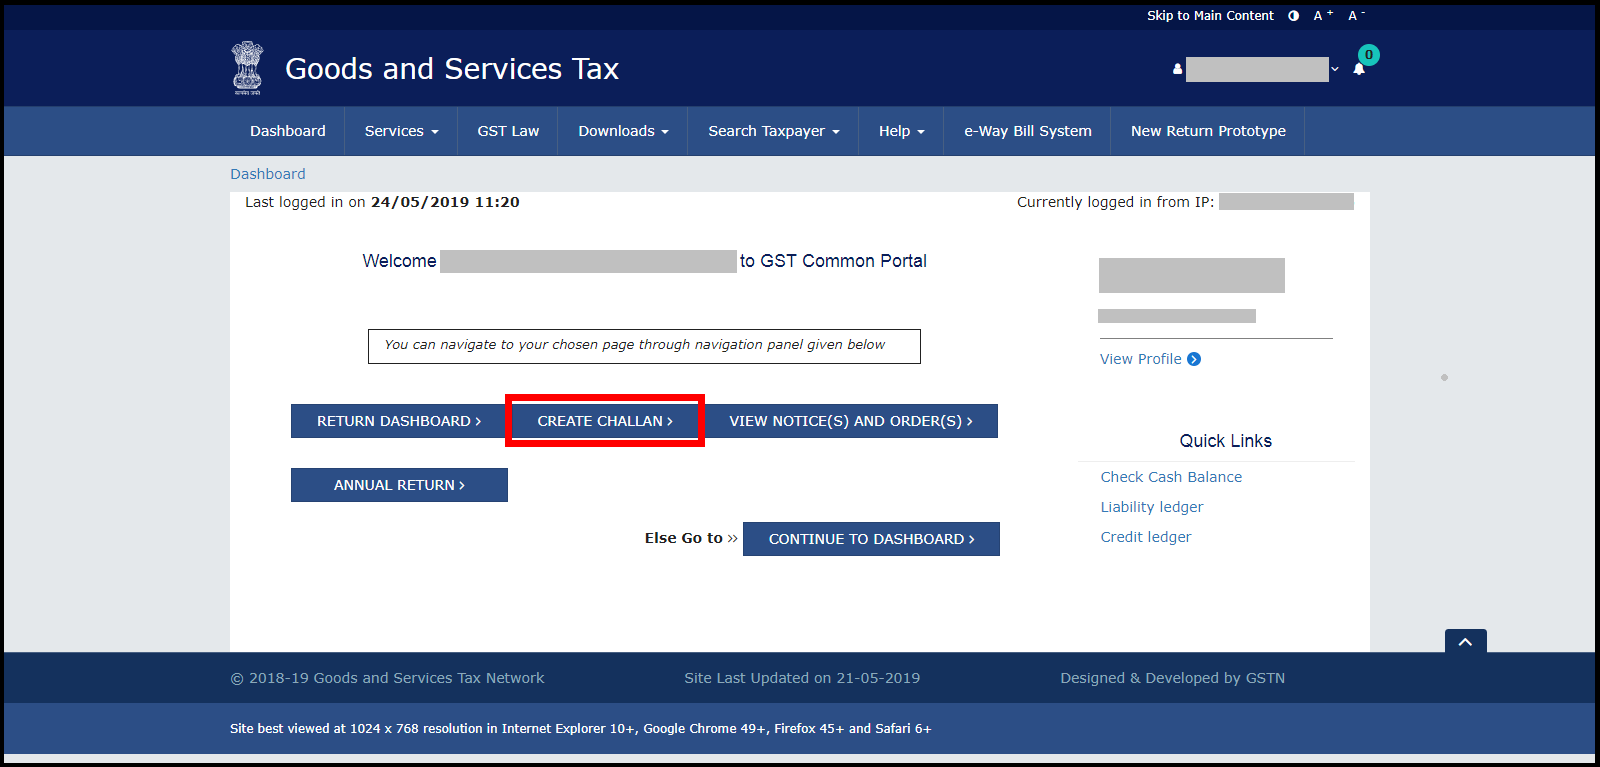Click 'Site Last Updated on 21-05-2019' text
This screenshot has width=1600, height=767.
point(802,678)
